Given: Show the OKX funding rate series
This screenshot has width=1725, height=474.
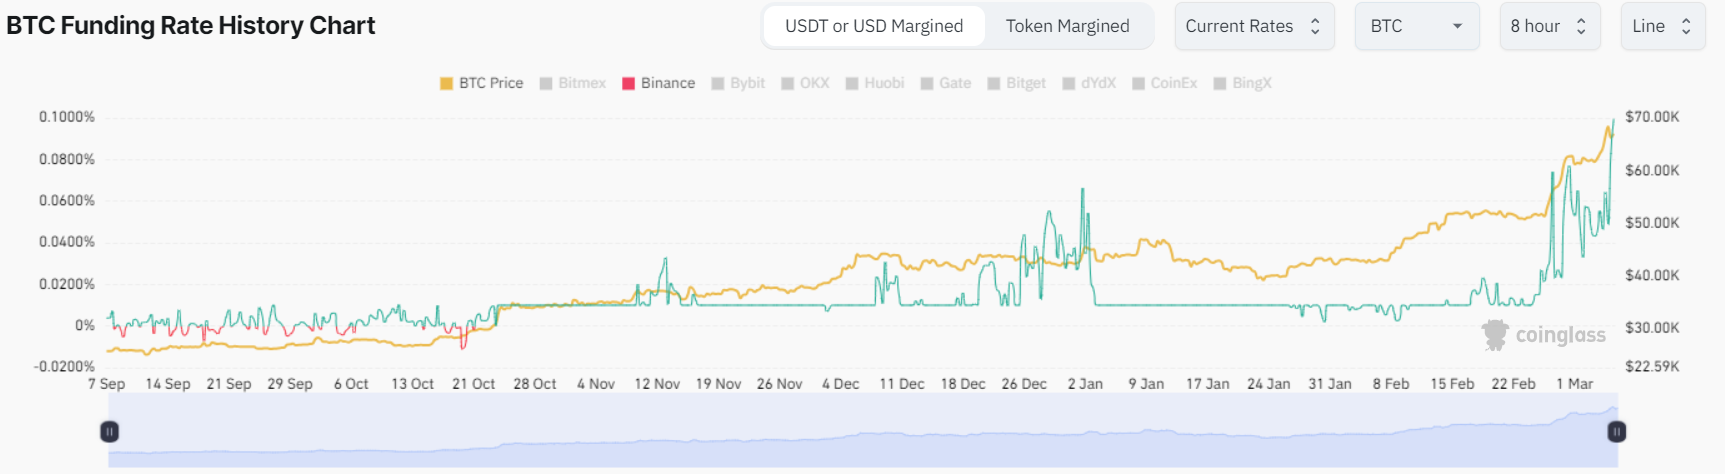Looking at the screenshot, I should (805, 83).
